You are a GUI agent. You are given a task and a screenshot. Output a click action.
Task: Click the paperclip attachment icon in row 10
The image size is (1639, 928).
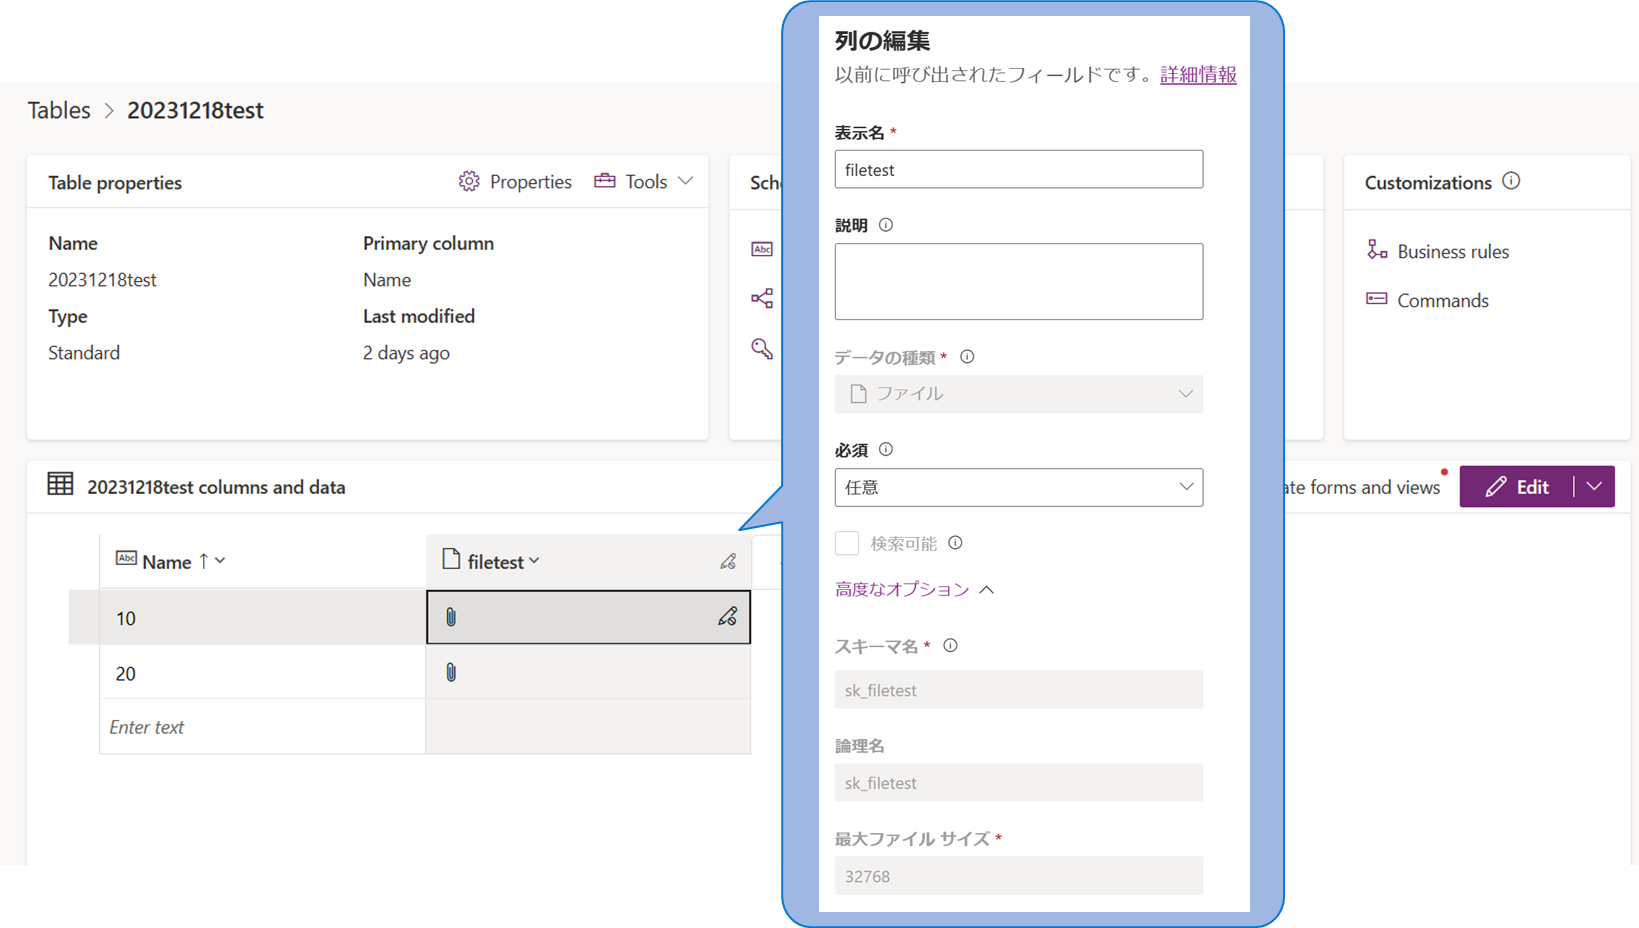[451, 617]
